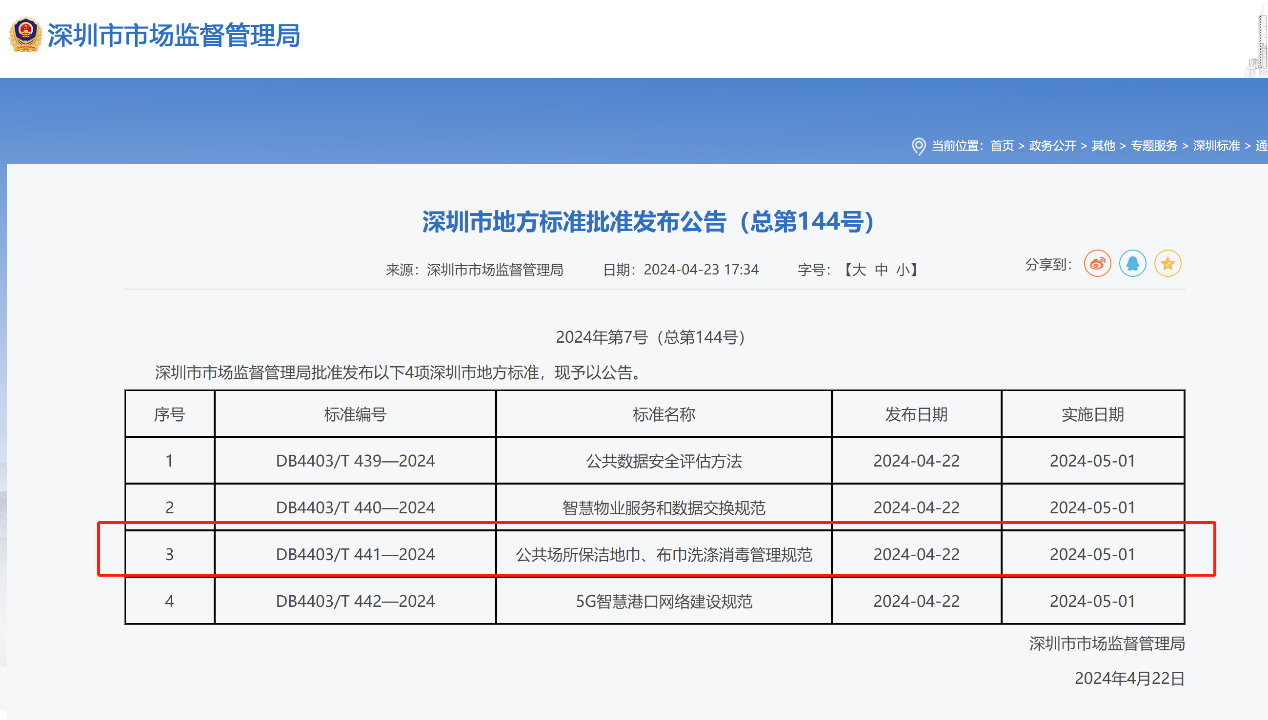Click the 发布日期 column header
Image resolution: width=1268 pixels, height=720 pixels.
point(916,414)
